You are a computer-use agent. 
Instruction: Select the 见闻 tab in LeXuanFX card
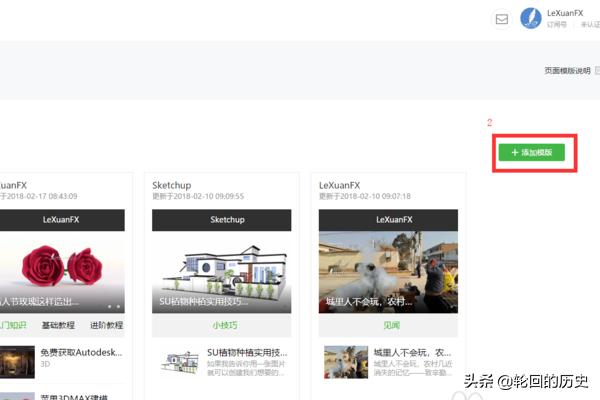pos(388,325)
